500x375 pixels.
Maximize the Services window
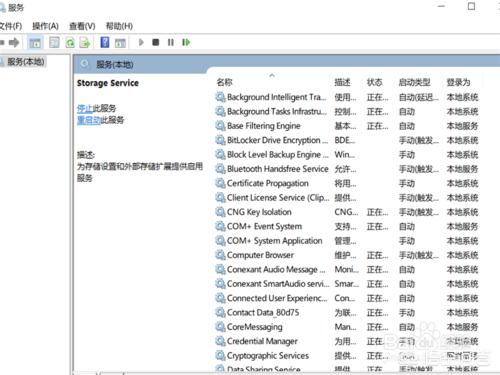471,6
